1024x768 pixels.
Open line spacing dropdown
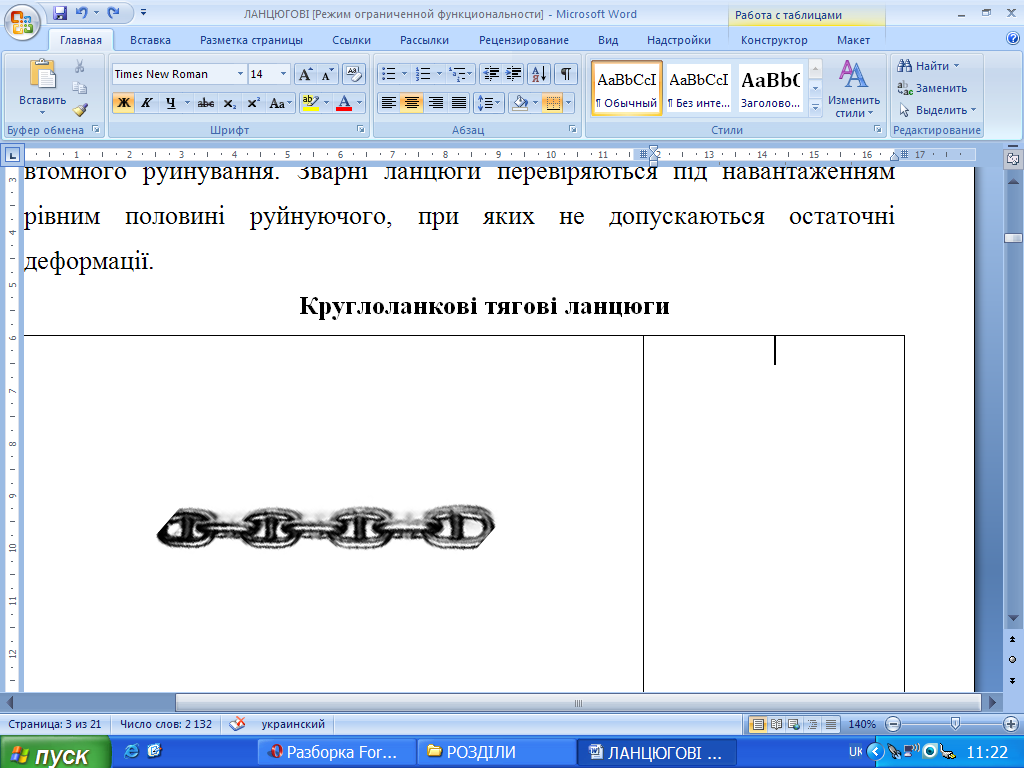[x=488, y=103]
